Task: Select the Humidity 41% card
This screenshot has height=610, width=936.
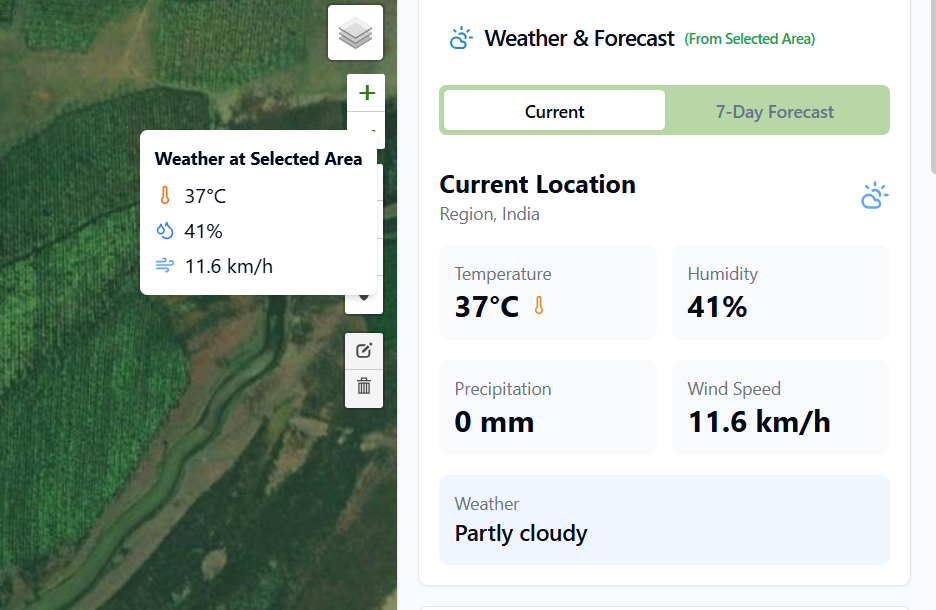Action: point(780,292)
